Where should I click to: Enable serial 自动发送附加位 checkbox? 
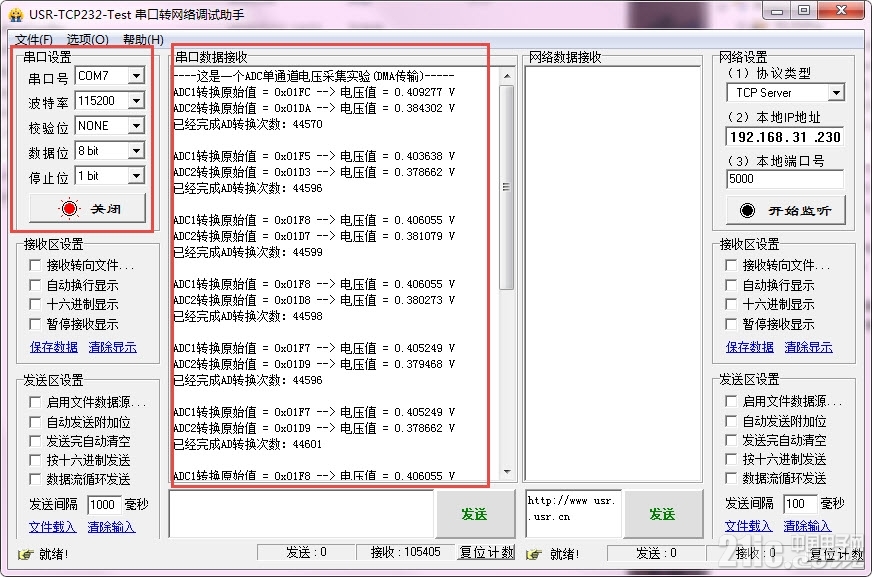pyautogui.click(x=35, y=422)
